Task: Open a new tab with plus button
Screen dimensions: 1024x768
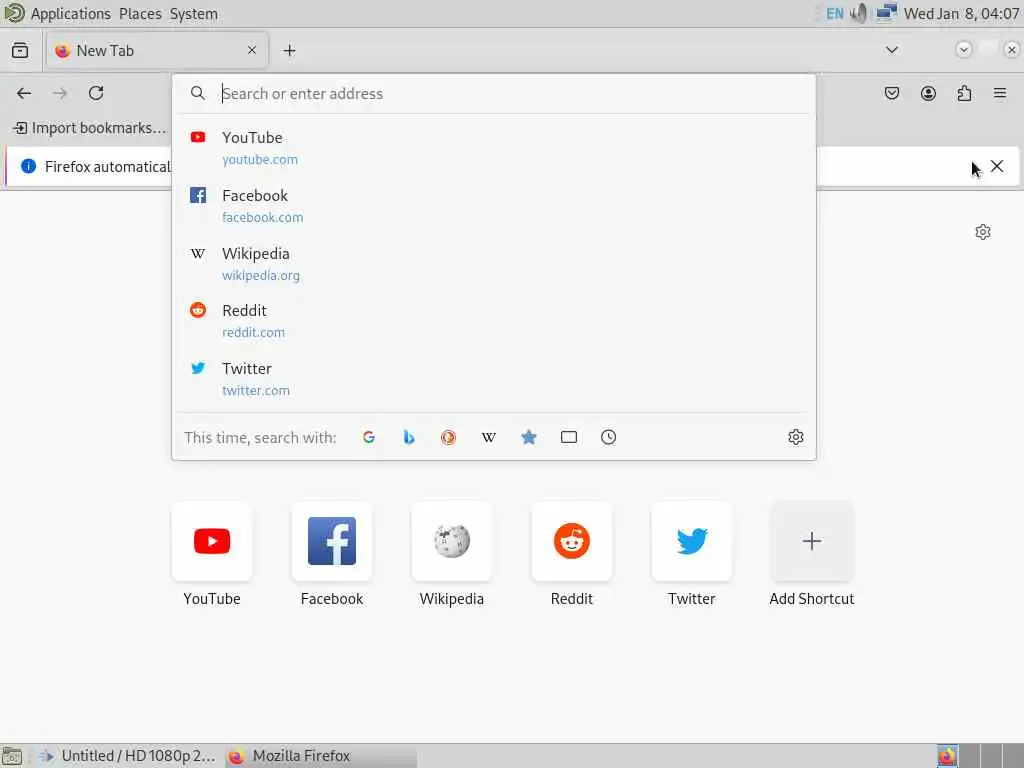Action: pyautogui.click(x=289, y=50)
